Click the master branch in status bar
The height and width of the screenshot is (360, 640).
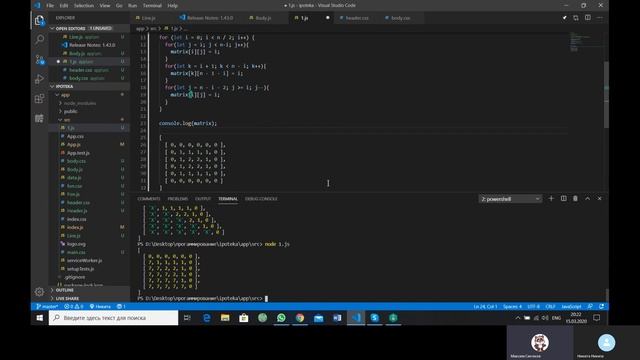coord(47,306)
